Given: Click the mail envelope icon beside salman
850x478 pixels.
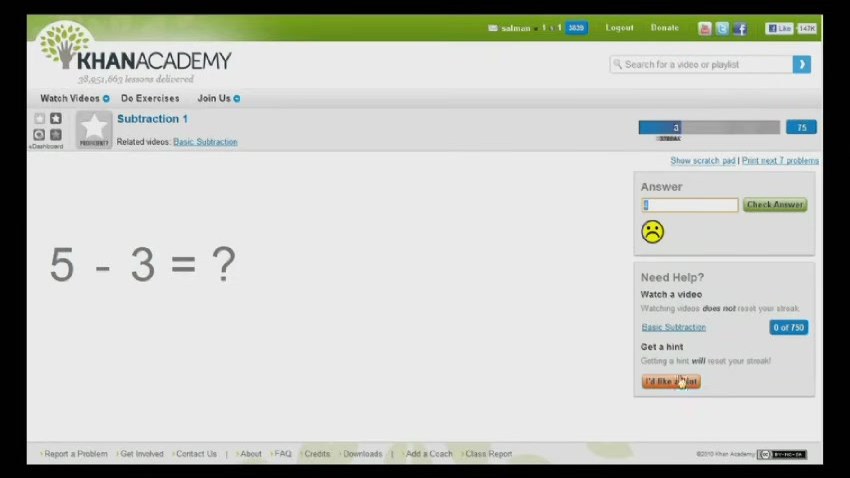Looking at the screenshot, I should tap(492, 28).
